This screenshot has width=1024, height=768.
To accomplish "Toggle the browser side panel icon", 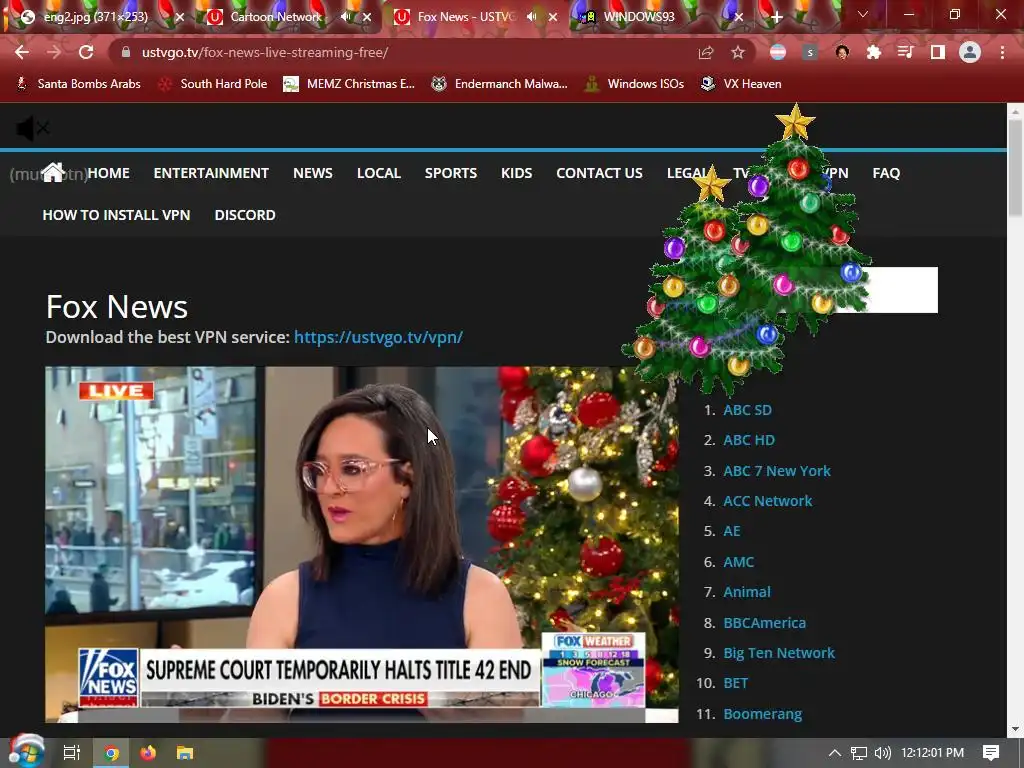I will pyautogui.click(x=938, y=52).
